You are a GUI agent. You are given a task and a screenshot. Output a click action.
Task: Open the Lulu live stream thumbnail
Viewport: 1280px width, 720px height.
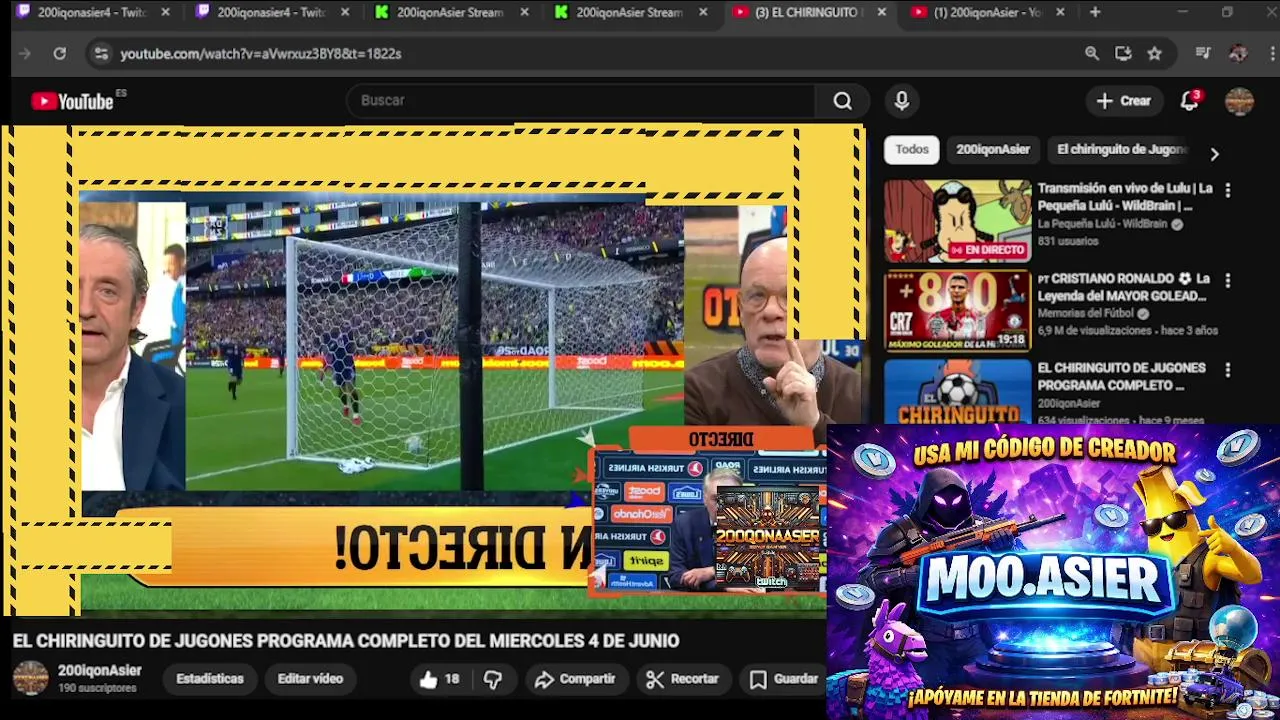957,221
